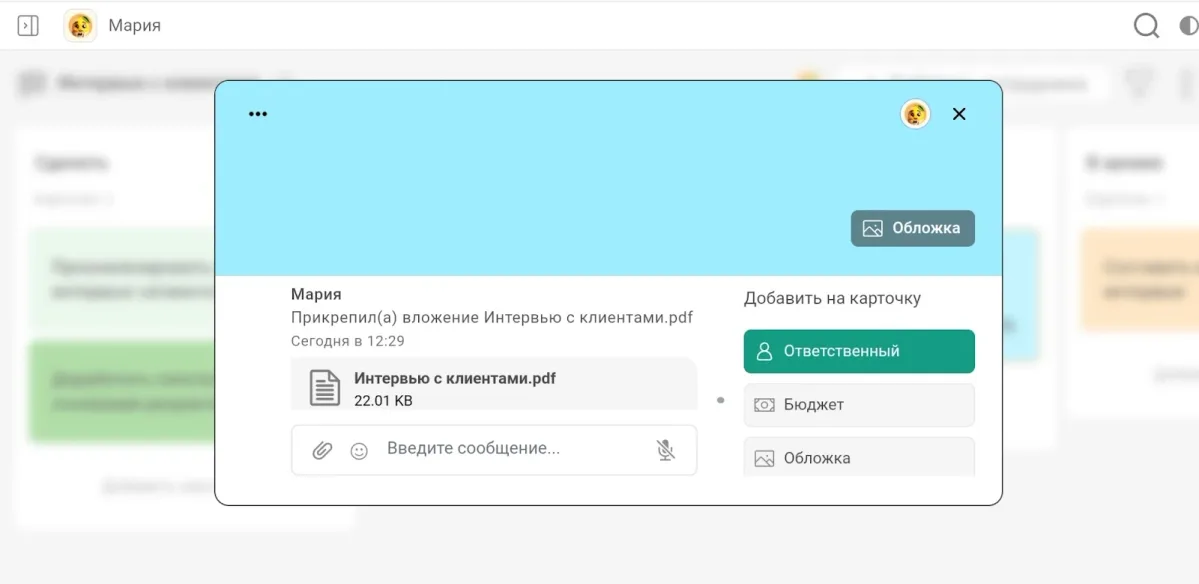The image size is (1199, 584).
Task: Close the card dialog
Action: pos(959,114)
